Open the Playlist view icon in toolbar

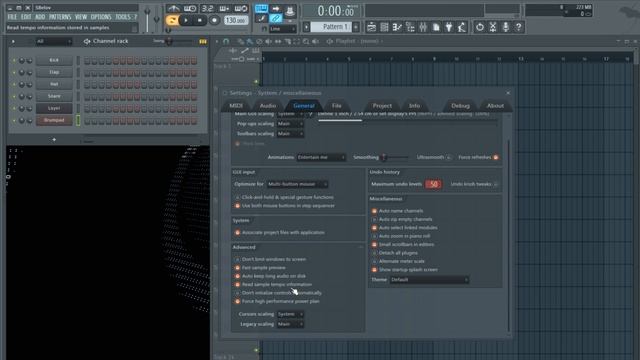[x=371, y=27]
